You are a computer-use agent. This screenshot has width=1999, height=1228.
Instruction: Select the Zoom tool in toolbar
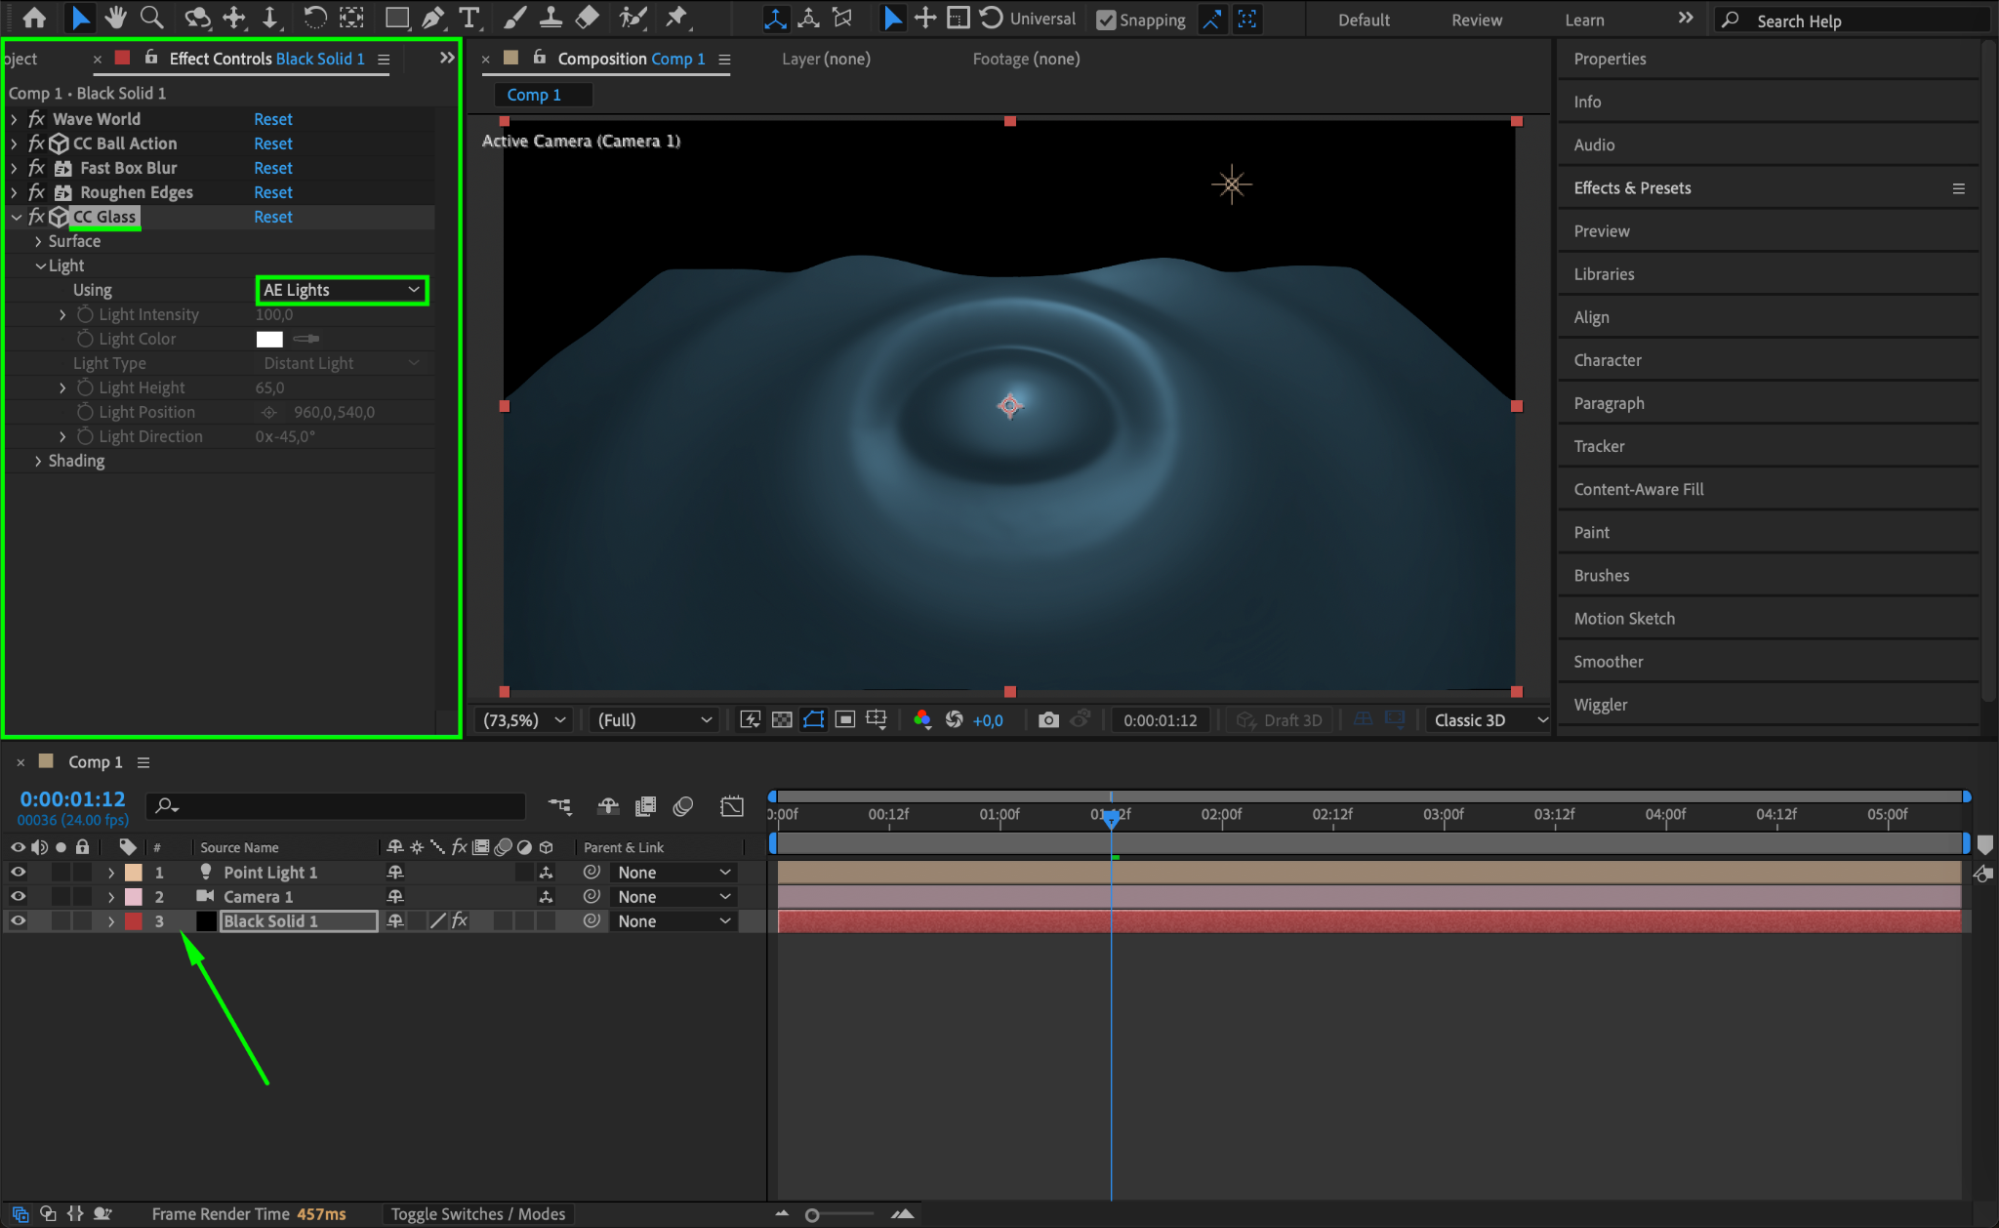click(151, 17)
